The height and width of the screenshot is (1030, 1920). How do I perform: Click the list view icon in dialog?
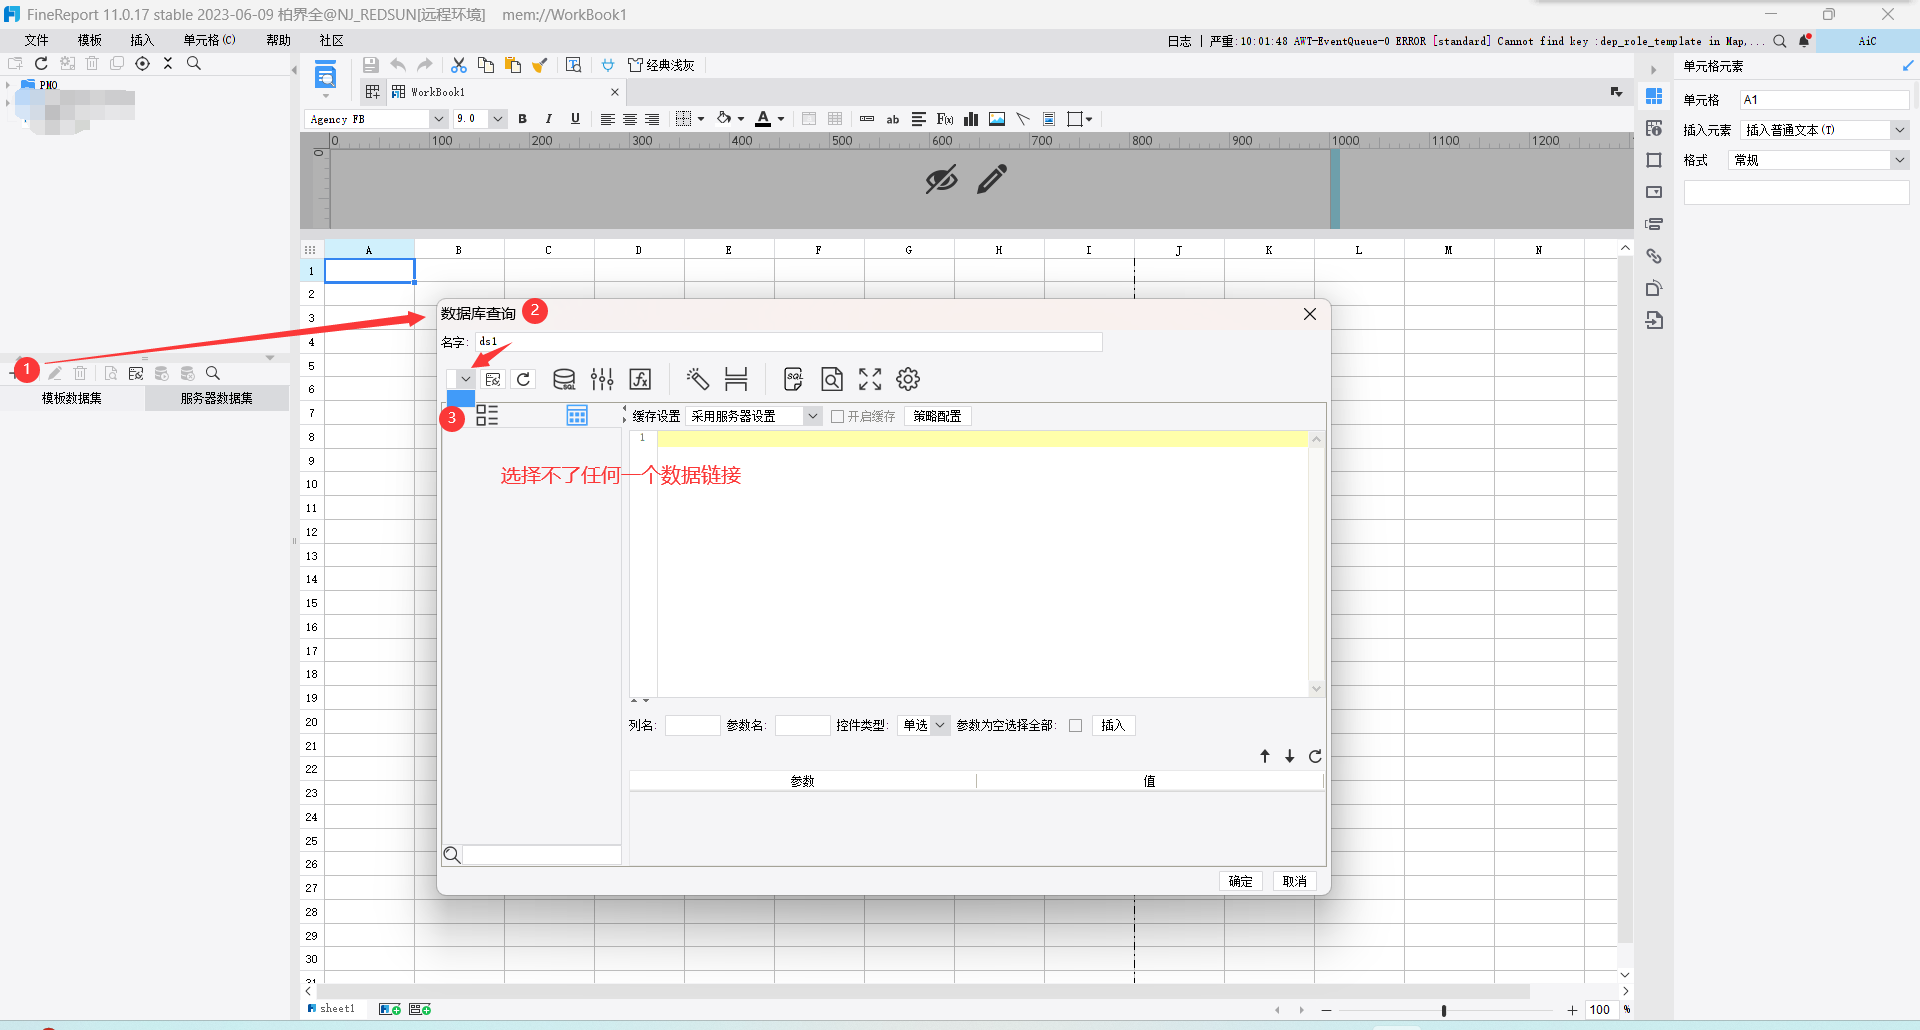click(487, 416)
